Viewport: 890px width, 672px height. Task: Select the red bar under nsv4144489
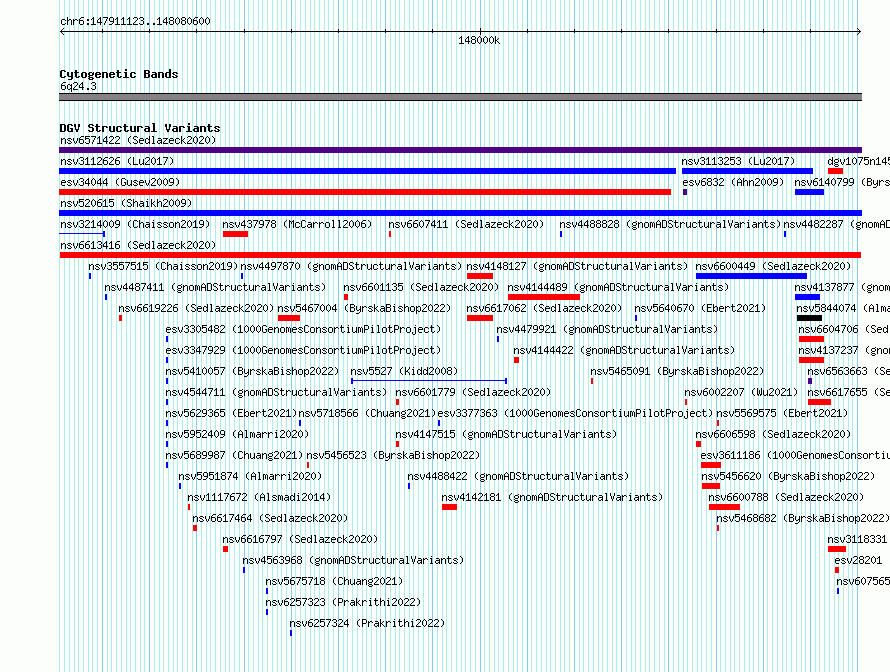coord(544,297)
